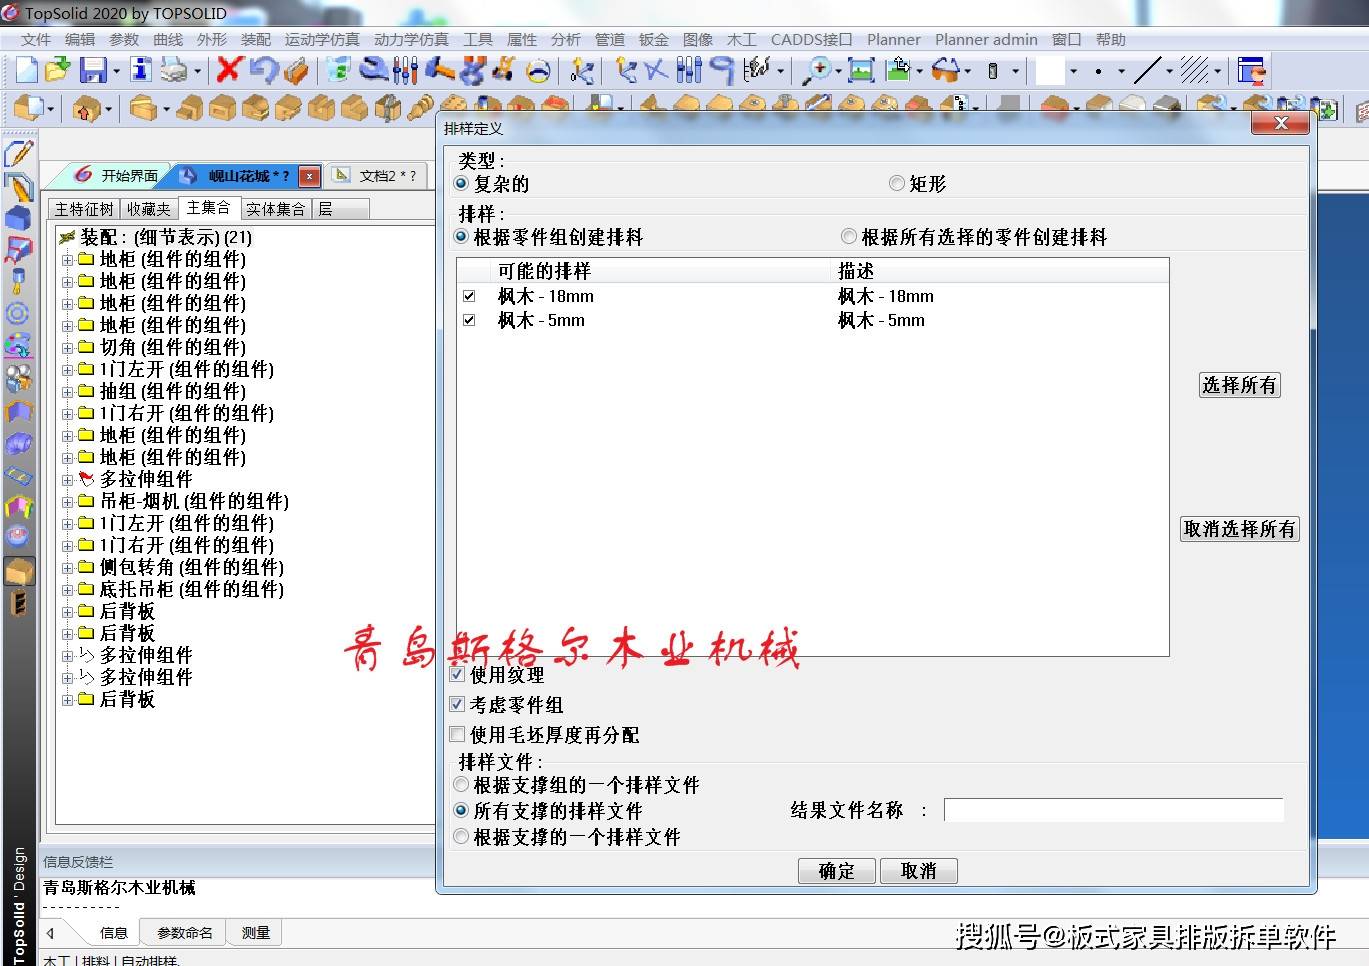Toggle the 考虑零件组 checkbox
Viewport: 1369px width, 966px height.
tap(457, 704)
